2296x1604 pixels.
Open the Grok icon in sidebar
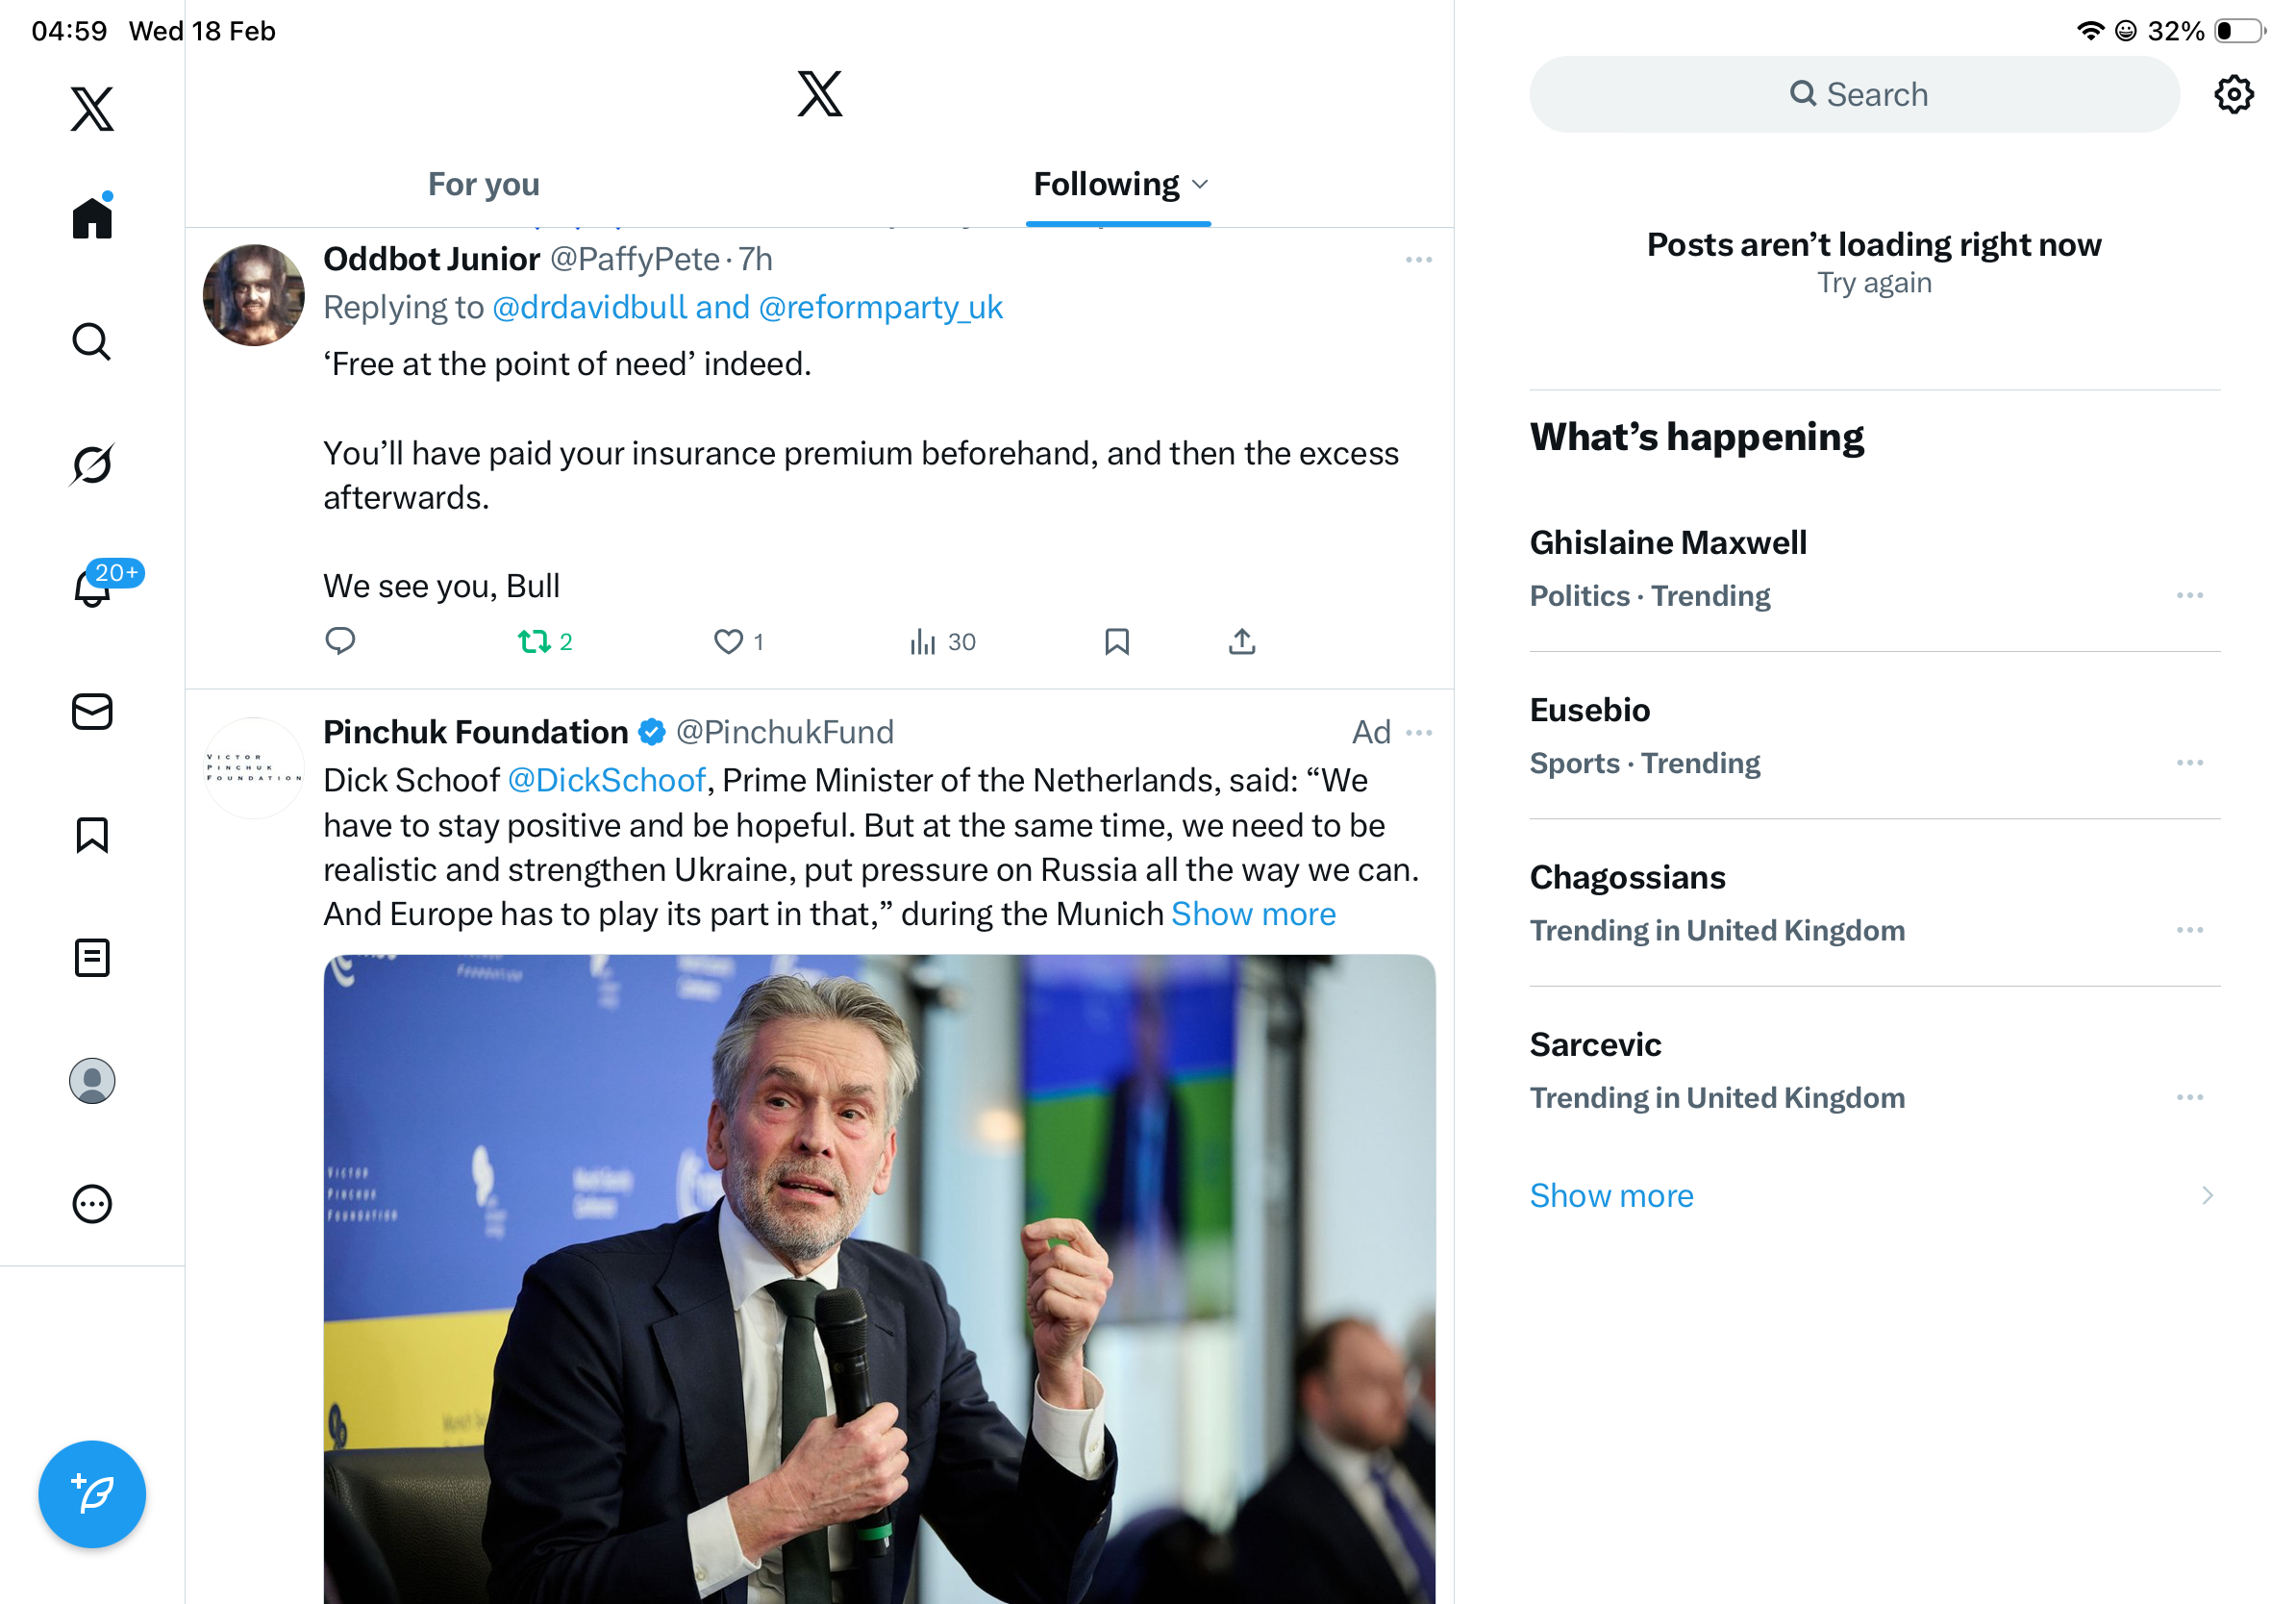pos(92,464)
